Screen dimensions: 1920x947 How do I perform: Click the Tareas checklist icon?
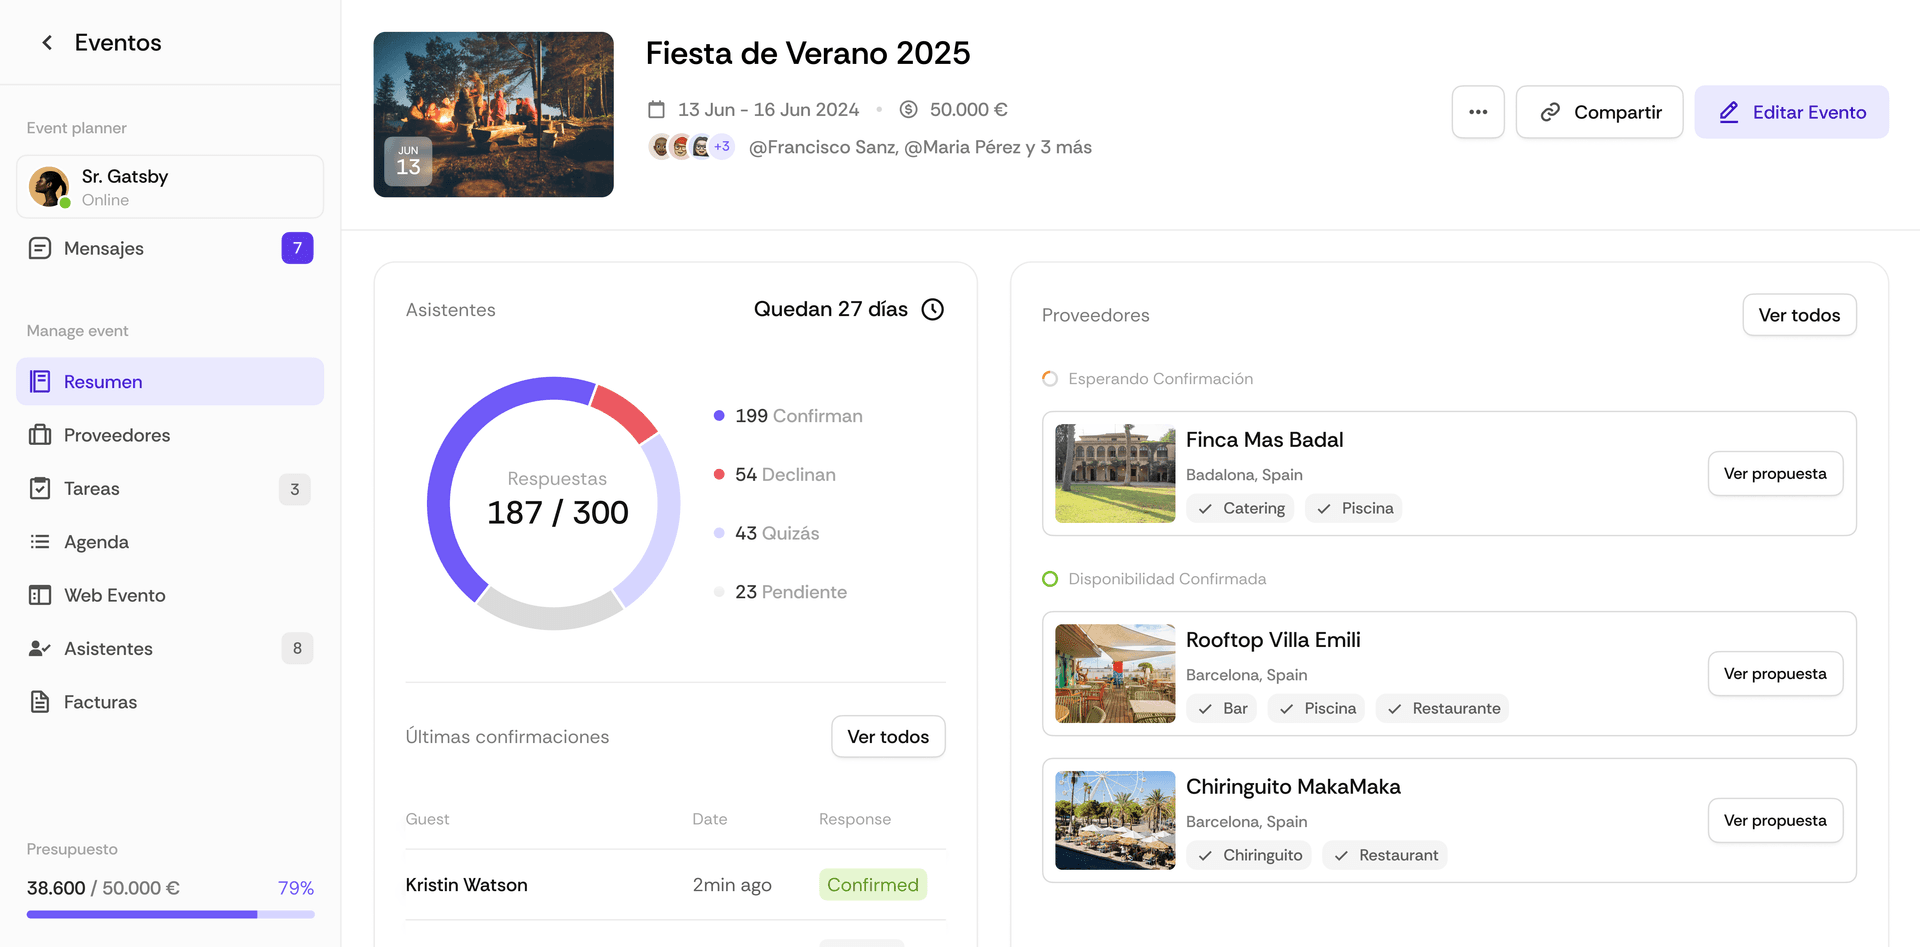pos(40,488)
